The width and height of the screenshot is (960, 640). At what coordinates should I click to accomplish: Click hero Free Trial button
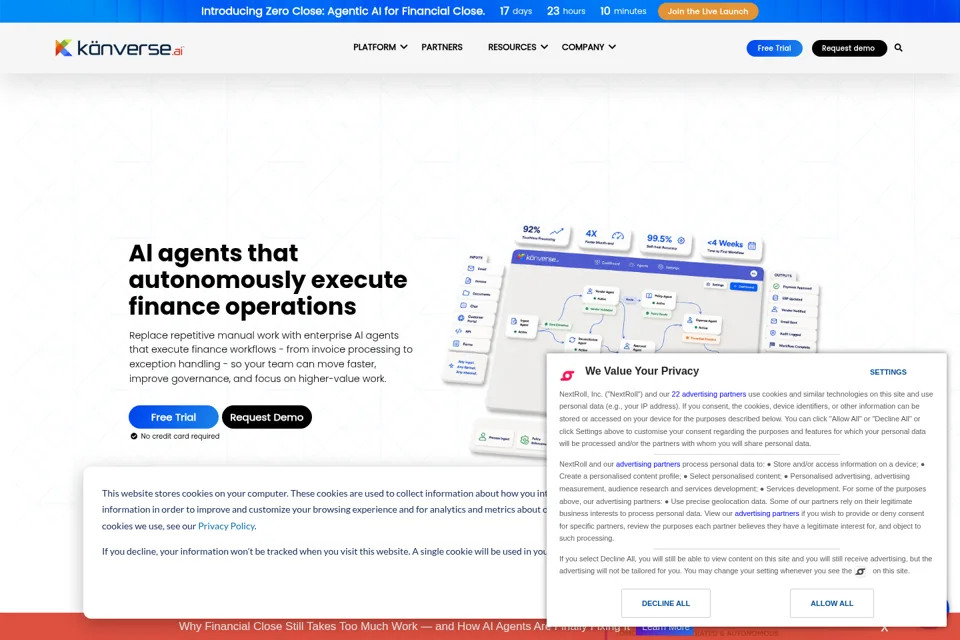(x=173, y=417)
